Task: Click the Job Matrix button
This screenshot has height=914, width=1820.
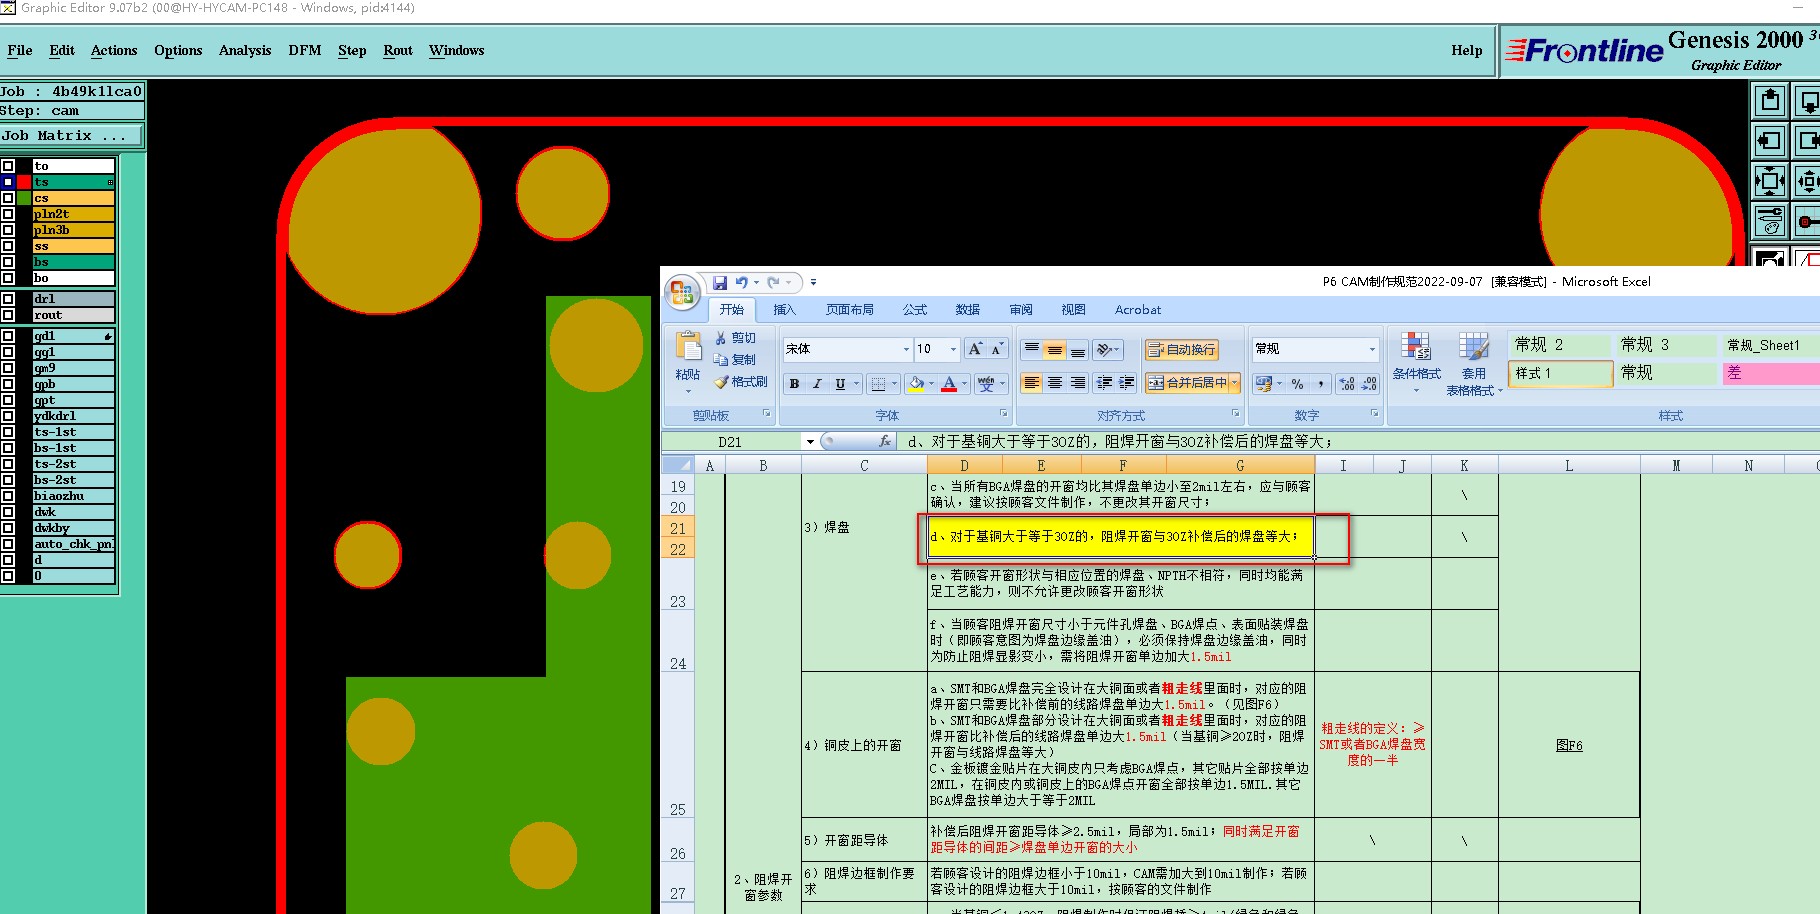Action: point(72,135)
